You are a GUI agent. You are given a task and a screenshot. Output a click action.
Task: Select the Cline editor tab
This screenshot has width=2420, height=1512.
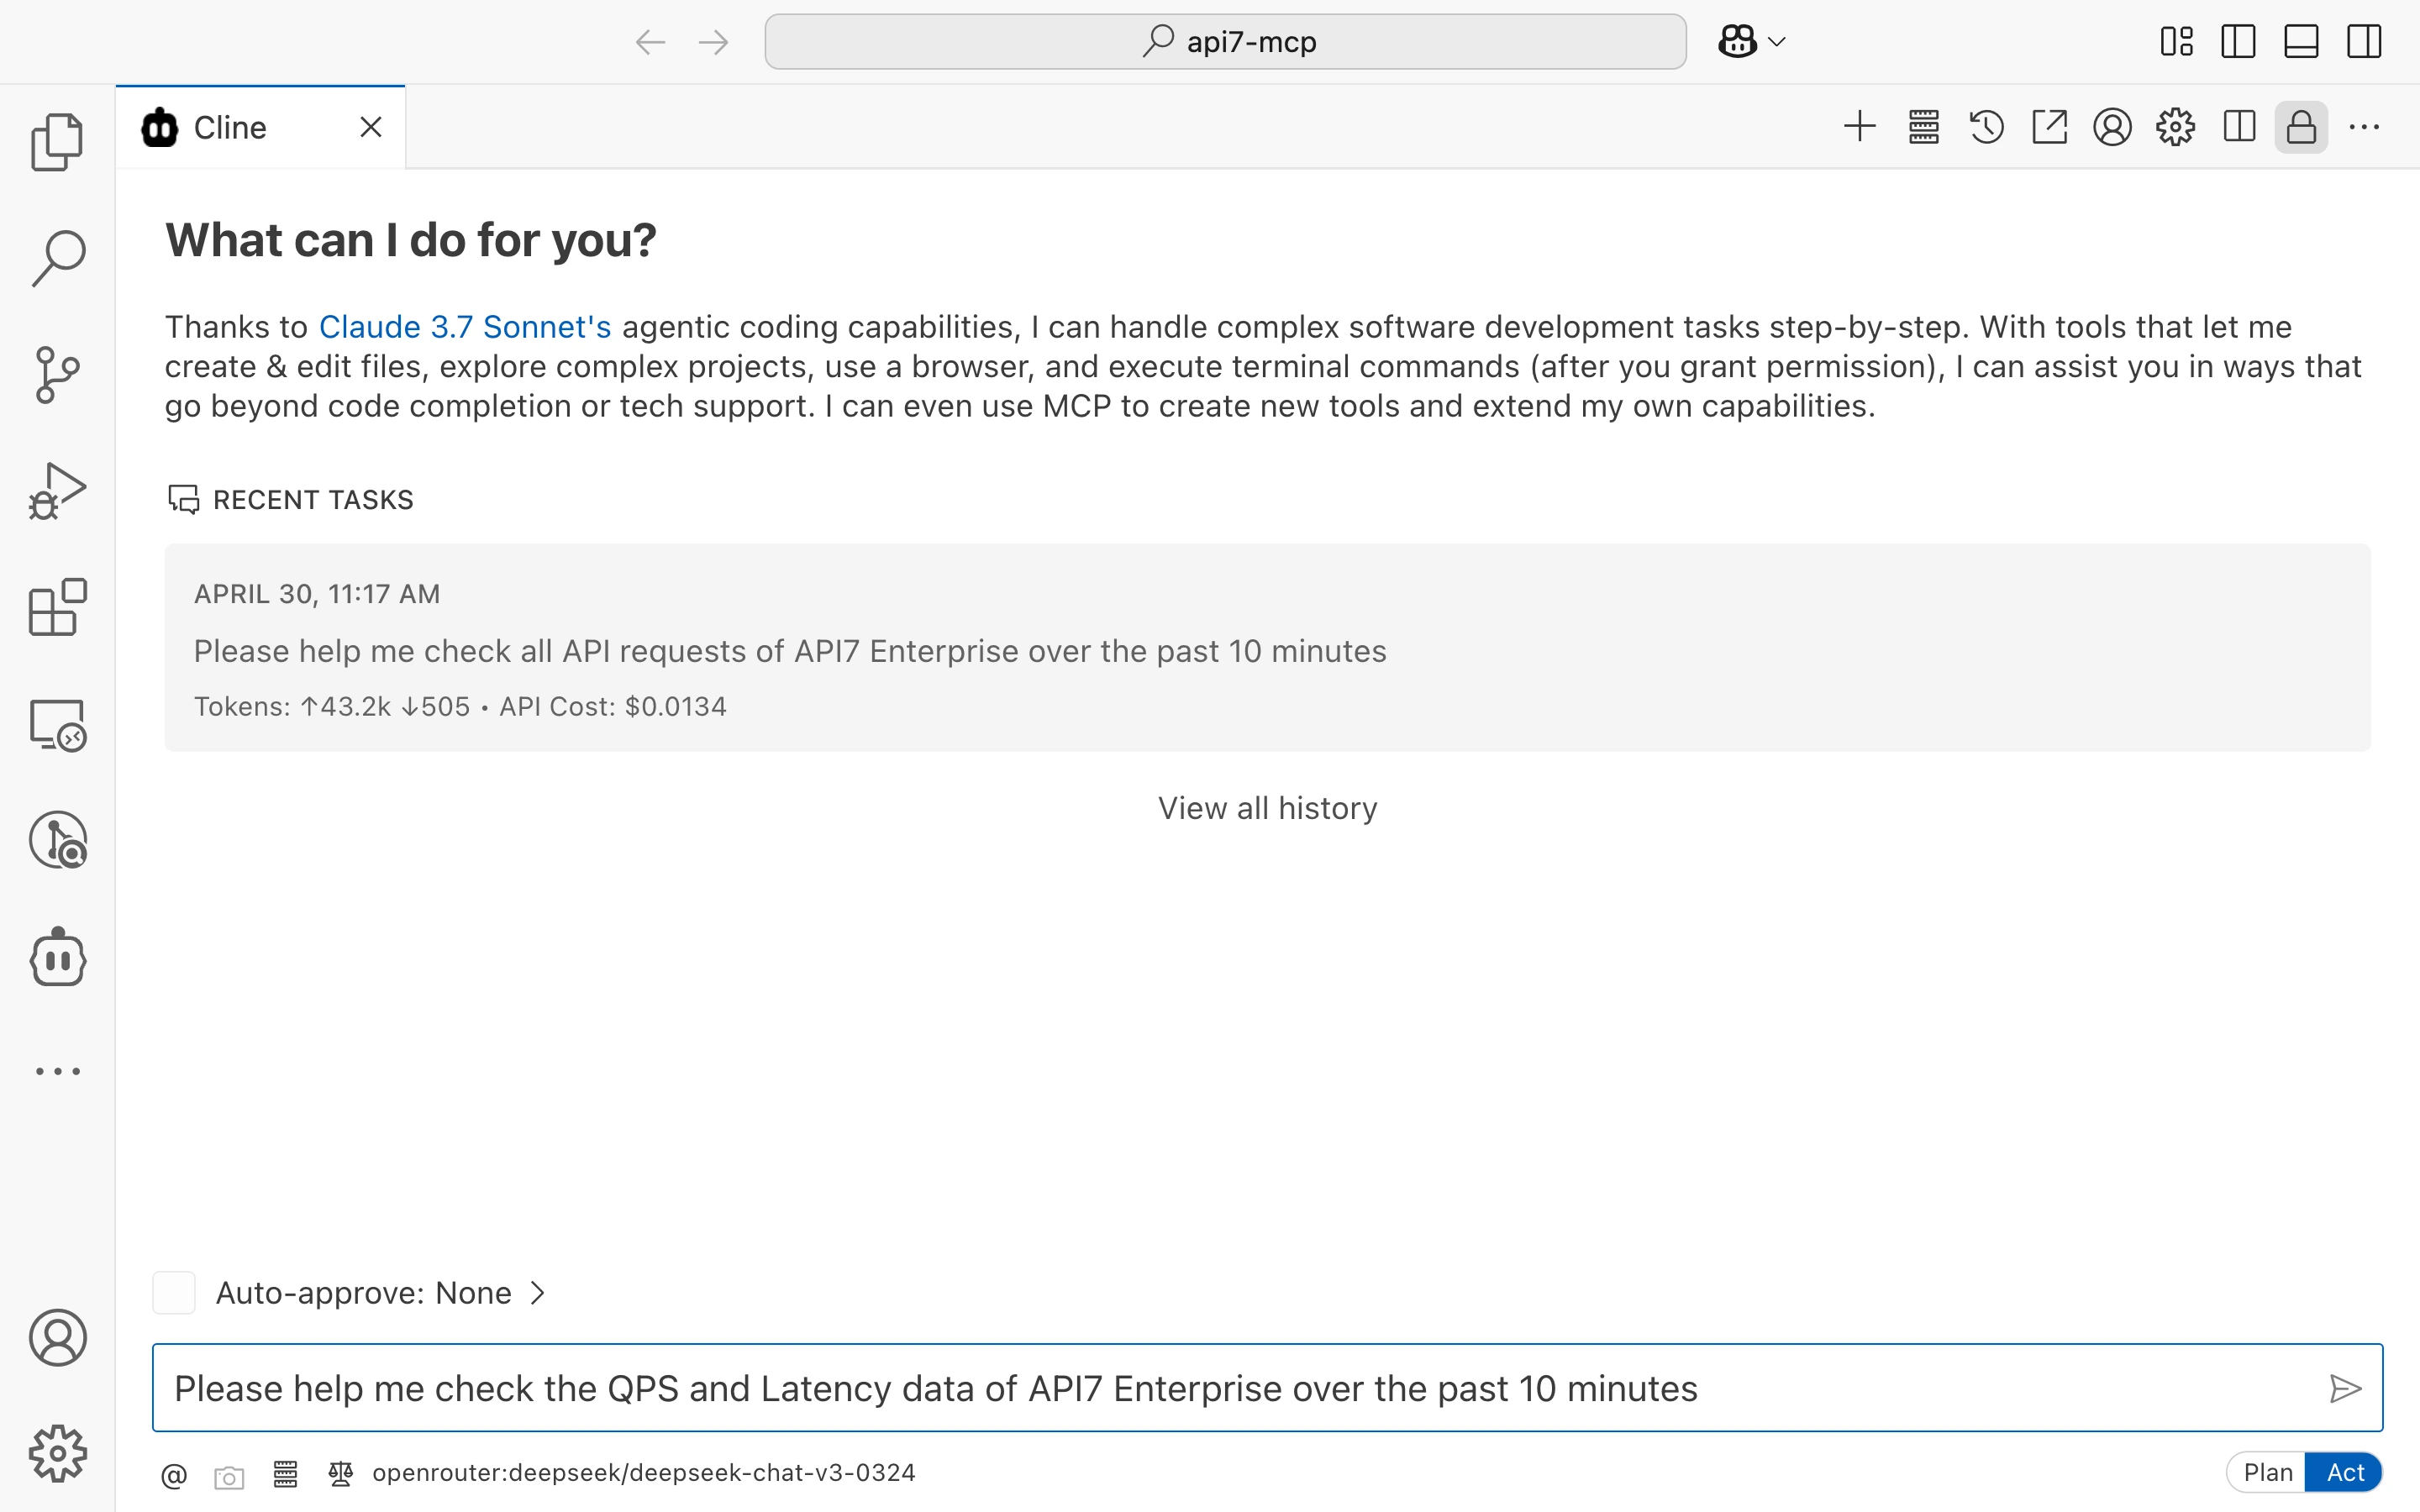tap(260, 127)
